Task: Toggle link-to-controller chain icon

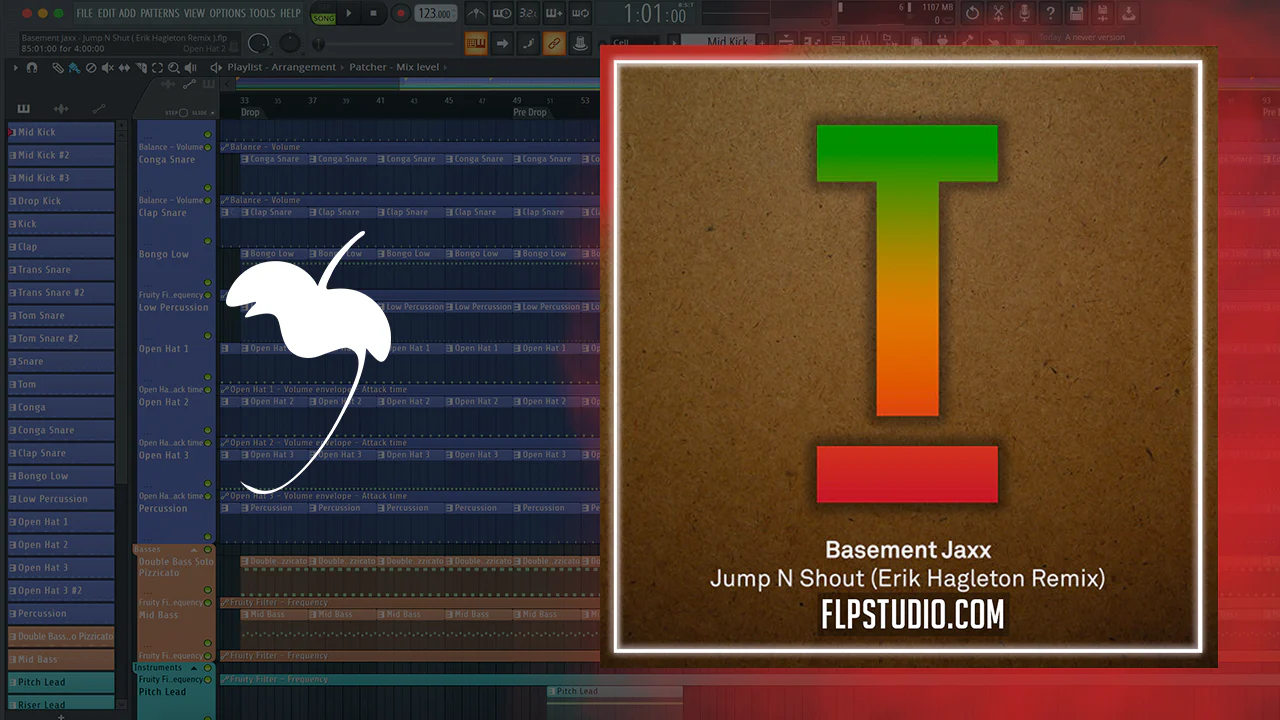Action: (x=554, y=43)
